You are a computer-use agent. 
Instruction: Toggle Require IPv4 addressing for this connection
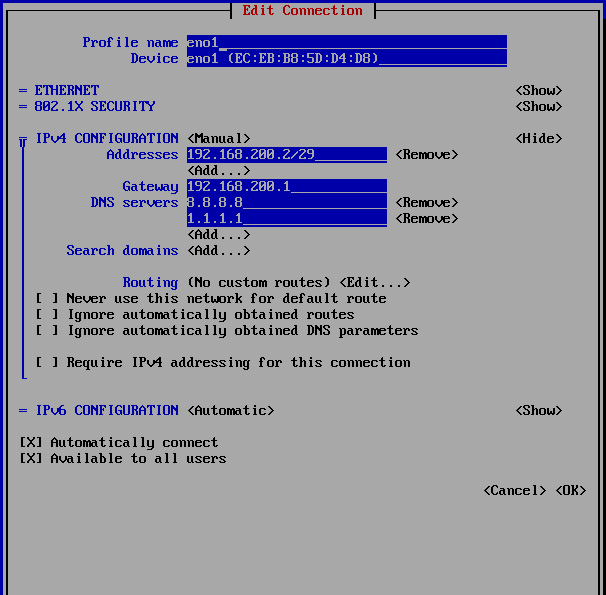click(x=223, y=363)
